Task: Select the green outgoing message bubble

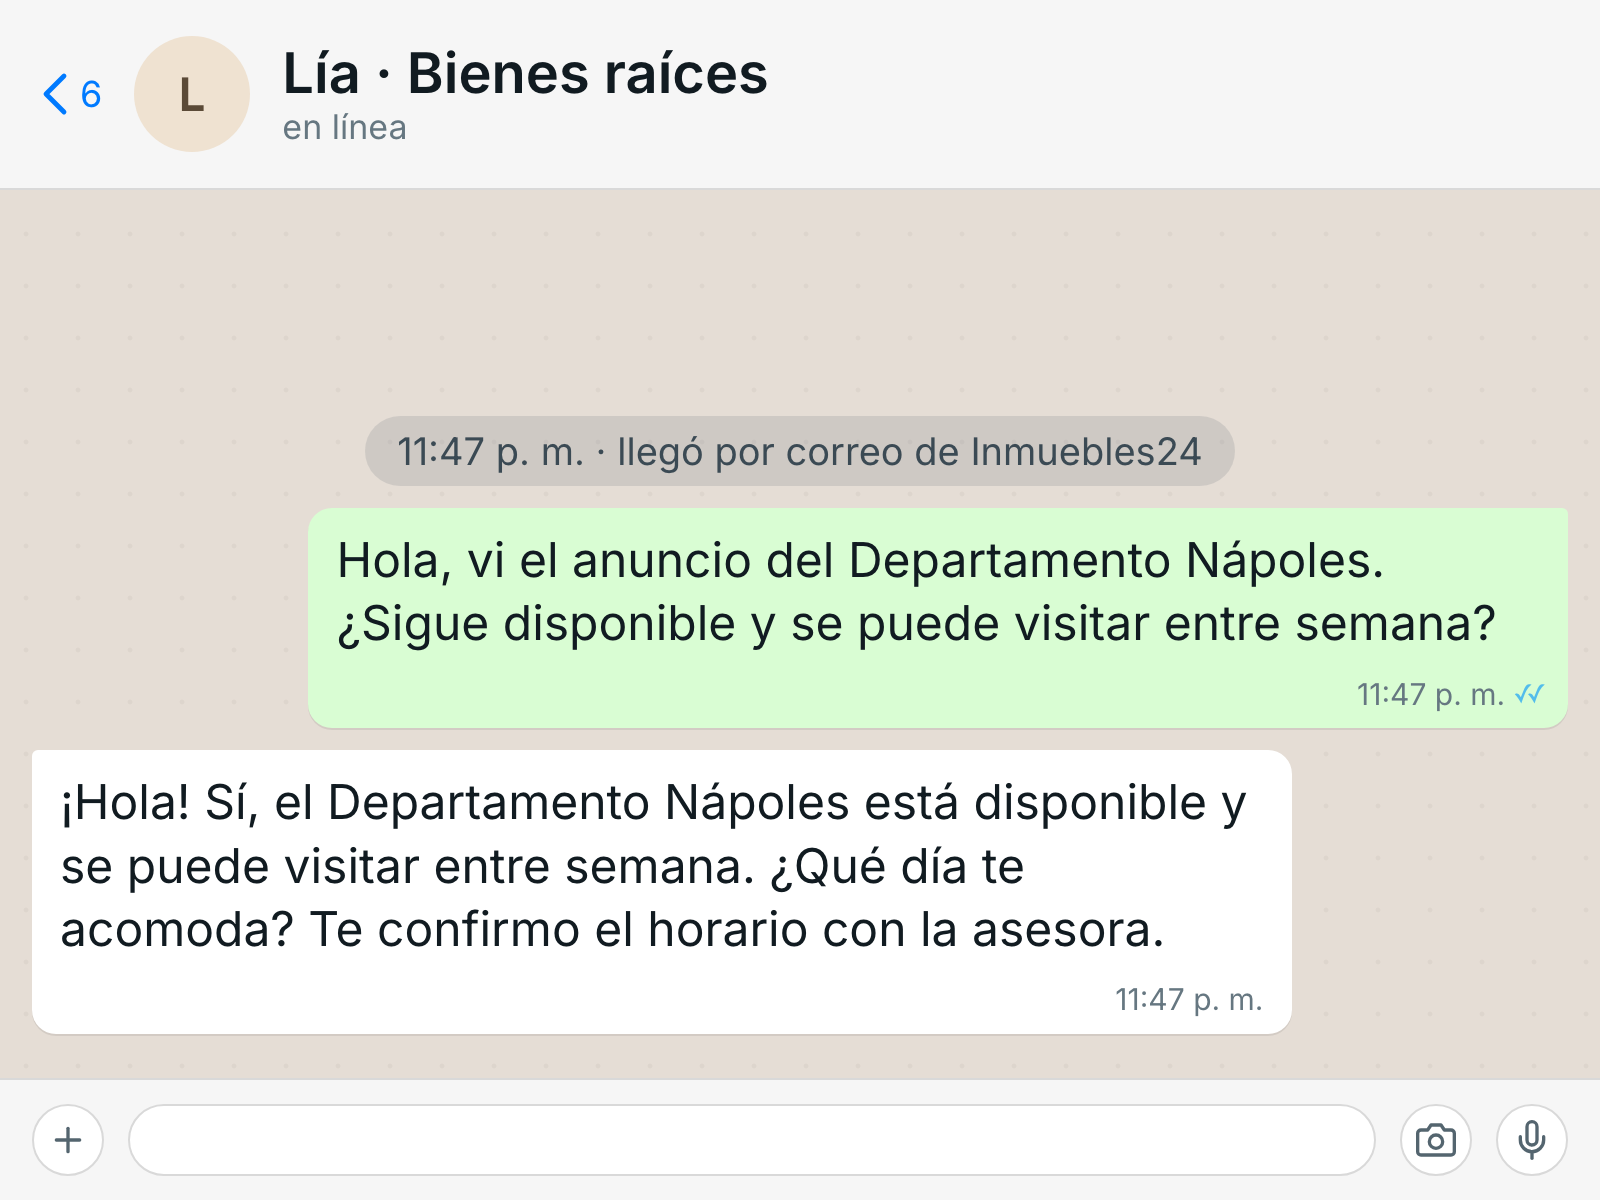Action: [938, 618]
